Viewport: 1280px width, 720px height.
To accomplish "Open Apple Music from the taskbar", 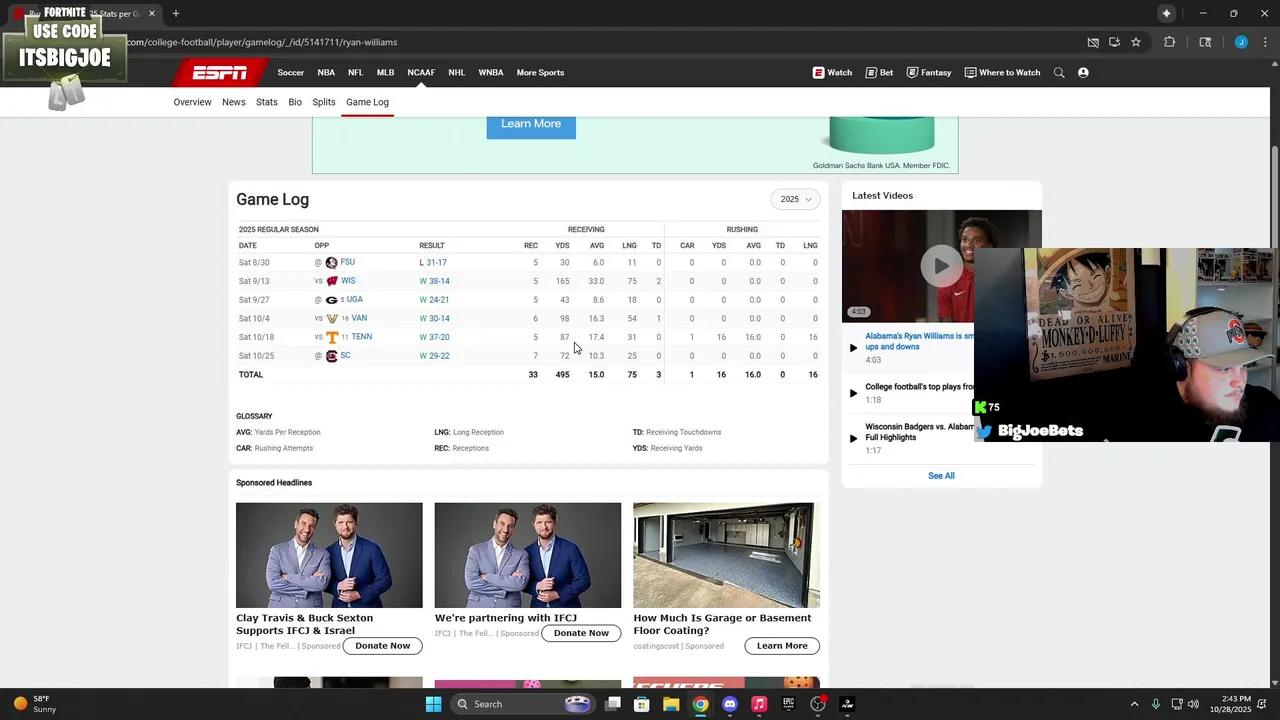I will tap(759, 704).
